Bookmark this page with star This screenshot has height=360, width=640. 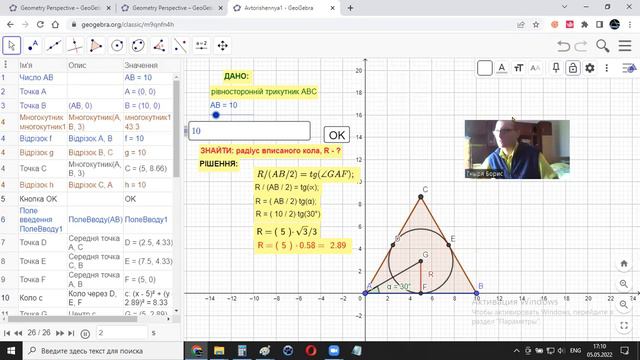pyautogui.click(x=536, y=24)
